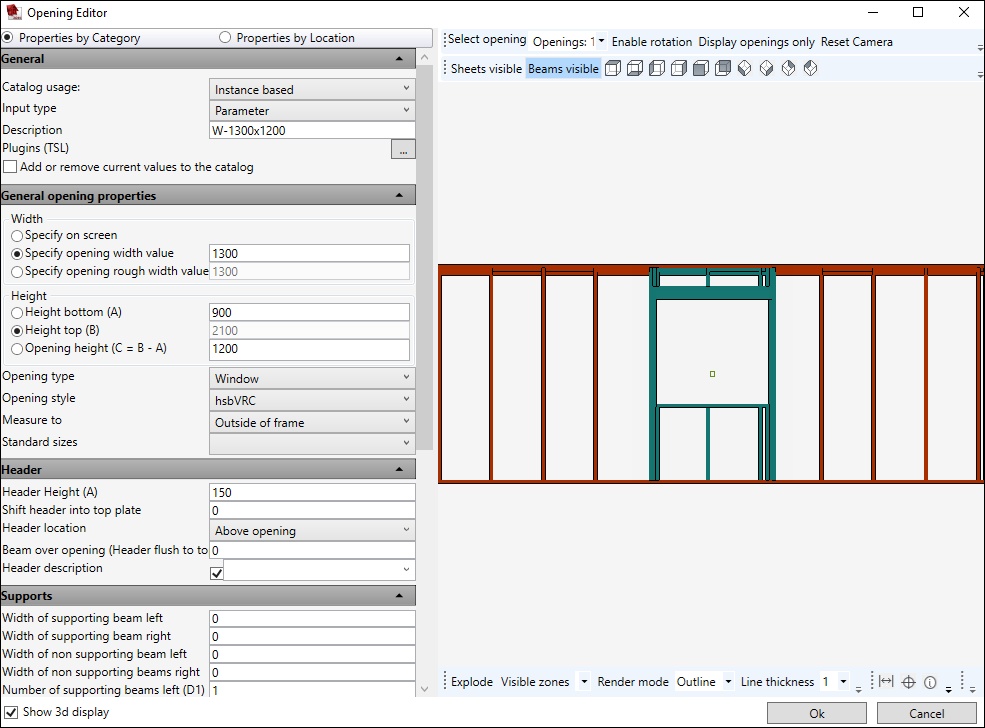This screenshot has height=728, width=985.
Task: Open Opening style hsbVRC dropdown
Action: point(312,400)
